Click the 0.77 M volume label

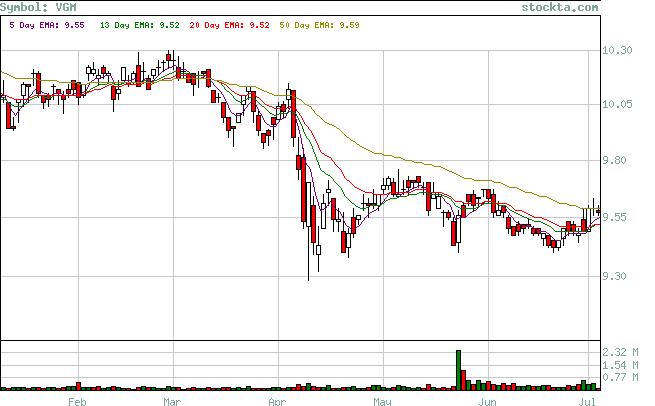click(x=620, y=377)
